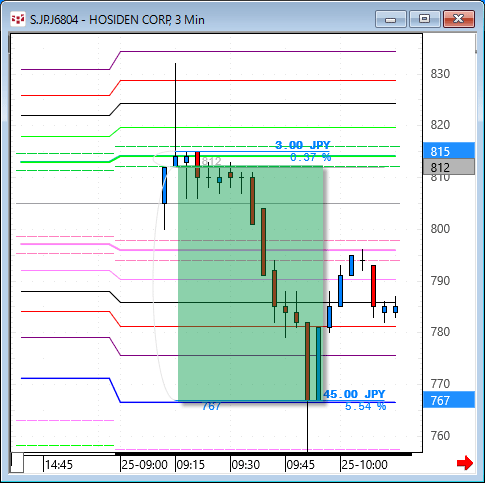Click the 780 price scale label
Image resolution: width=485 pixels, height=483 pixels.
pos(440,332)
